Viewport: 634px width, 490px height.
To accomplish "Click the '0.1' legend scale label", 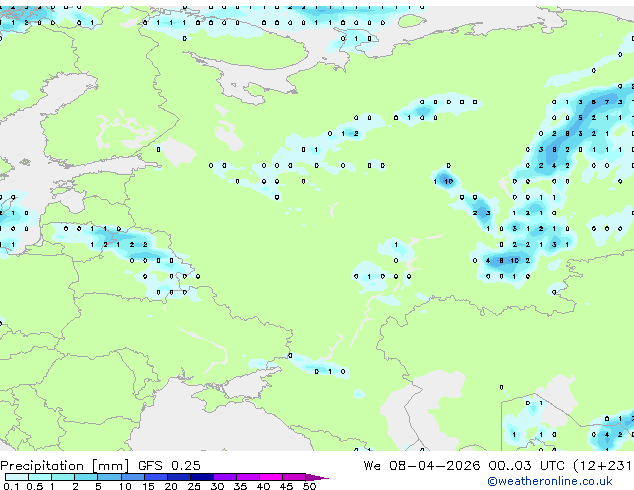I will pyautogui.click(x=11, y=486).
